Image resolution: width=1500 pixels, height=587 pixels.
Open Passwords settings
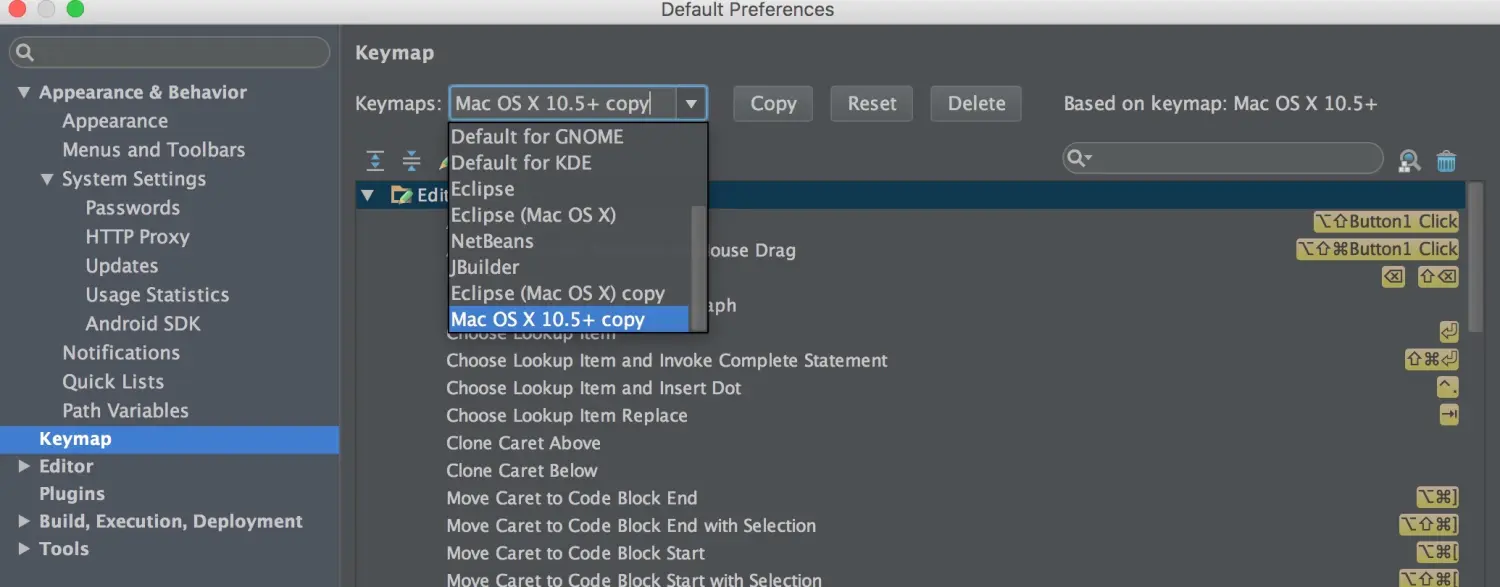(x=133, y=208)
